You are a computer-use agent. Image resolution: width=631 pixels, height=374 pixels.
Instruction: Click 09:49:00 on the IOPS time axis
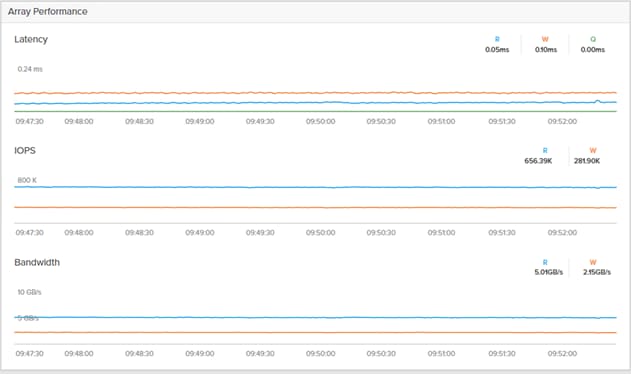200,233
